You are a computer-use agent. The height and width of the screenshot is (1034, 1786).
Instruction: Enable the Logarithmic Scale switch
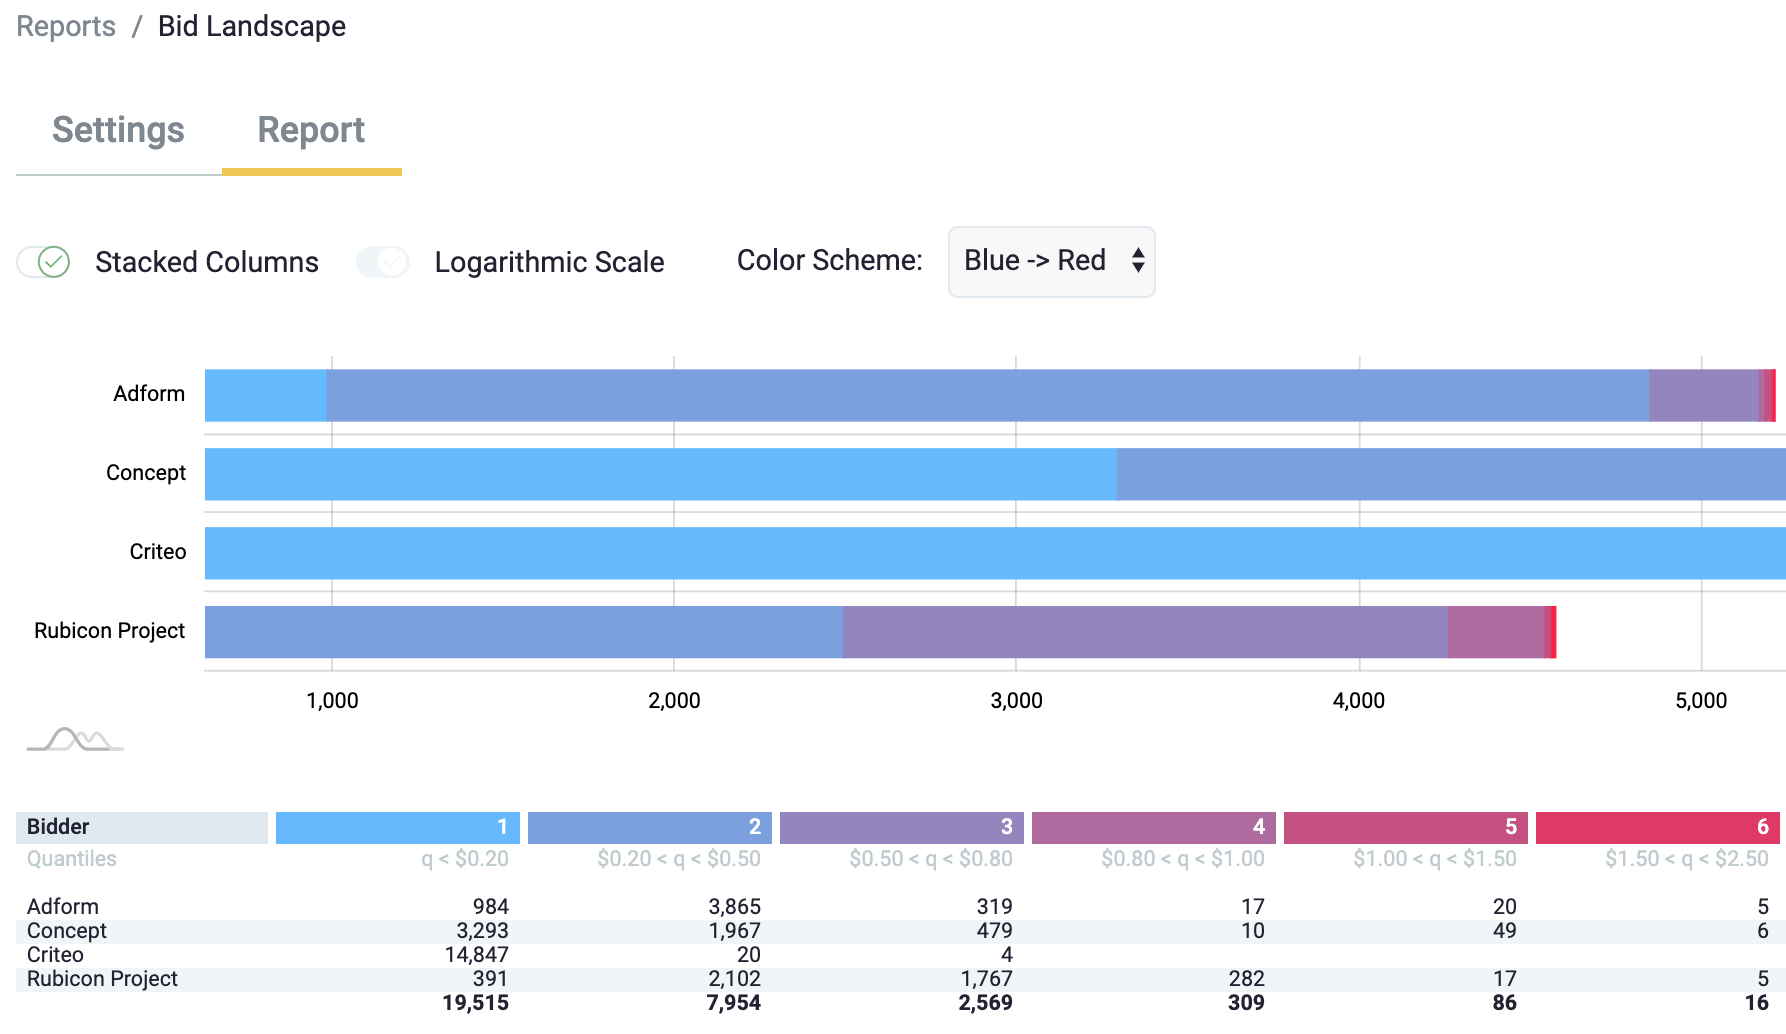(x=383, y=262)
